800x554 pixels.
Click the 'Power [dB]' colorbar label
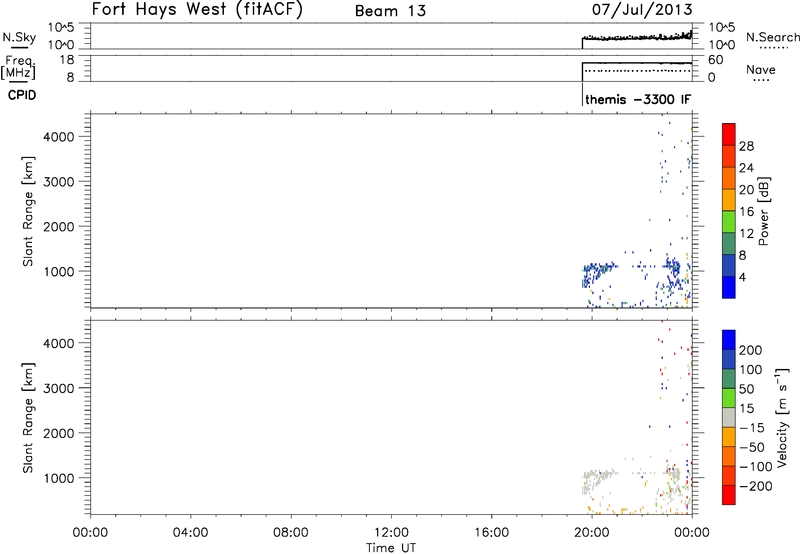[764, 211]
